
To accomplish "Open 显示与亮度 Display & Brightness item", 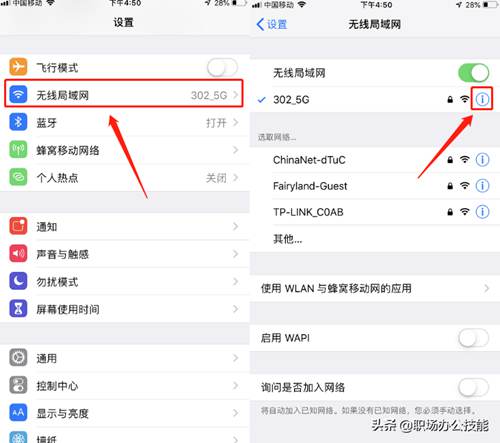I will point(125,413).
